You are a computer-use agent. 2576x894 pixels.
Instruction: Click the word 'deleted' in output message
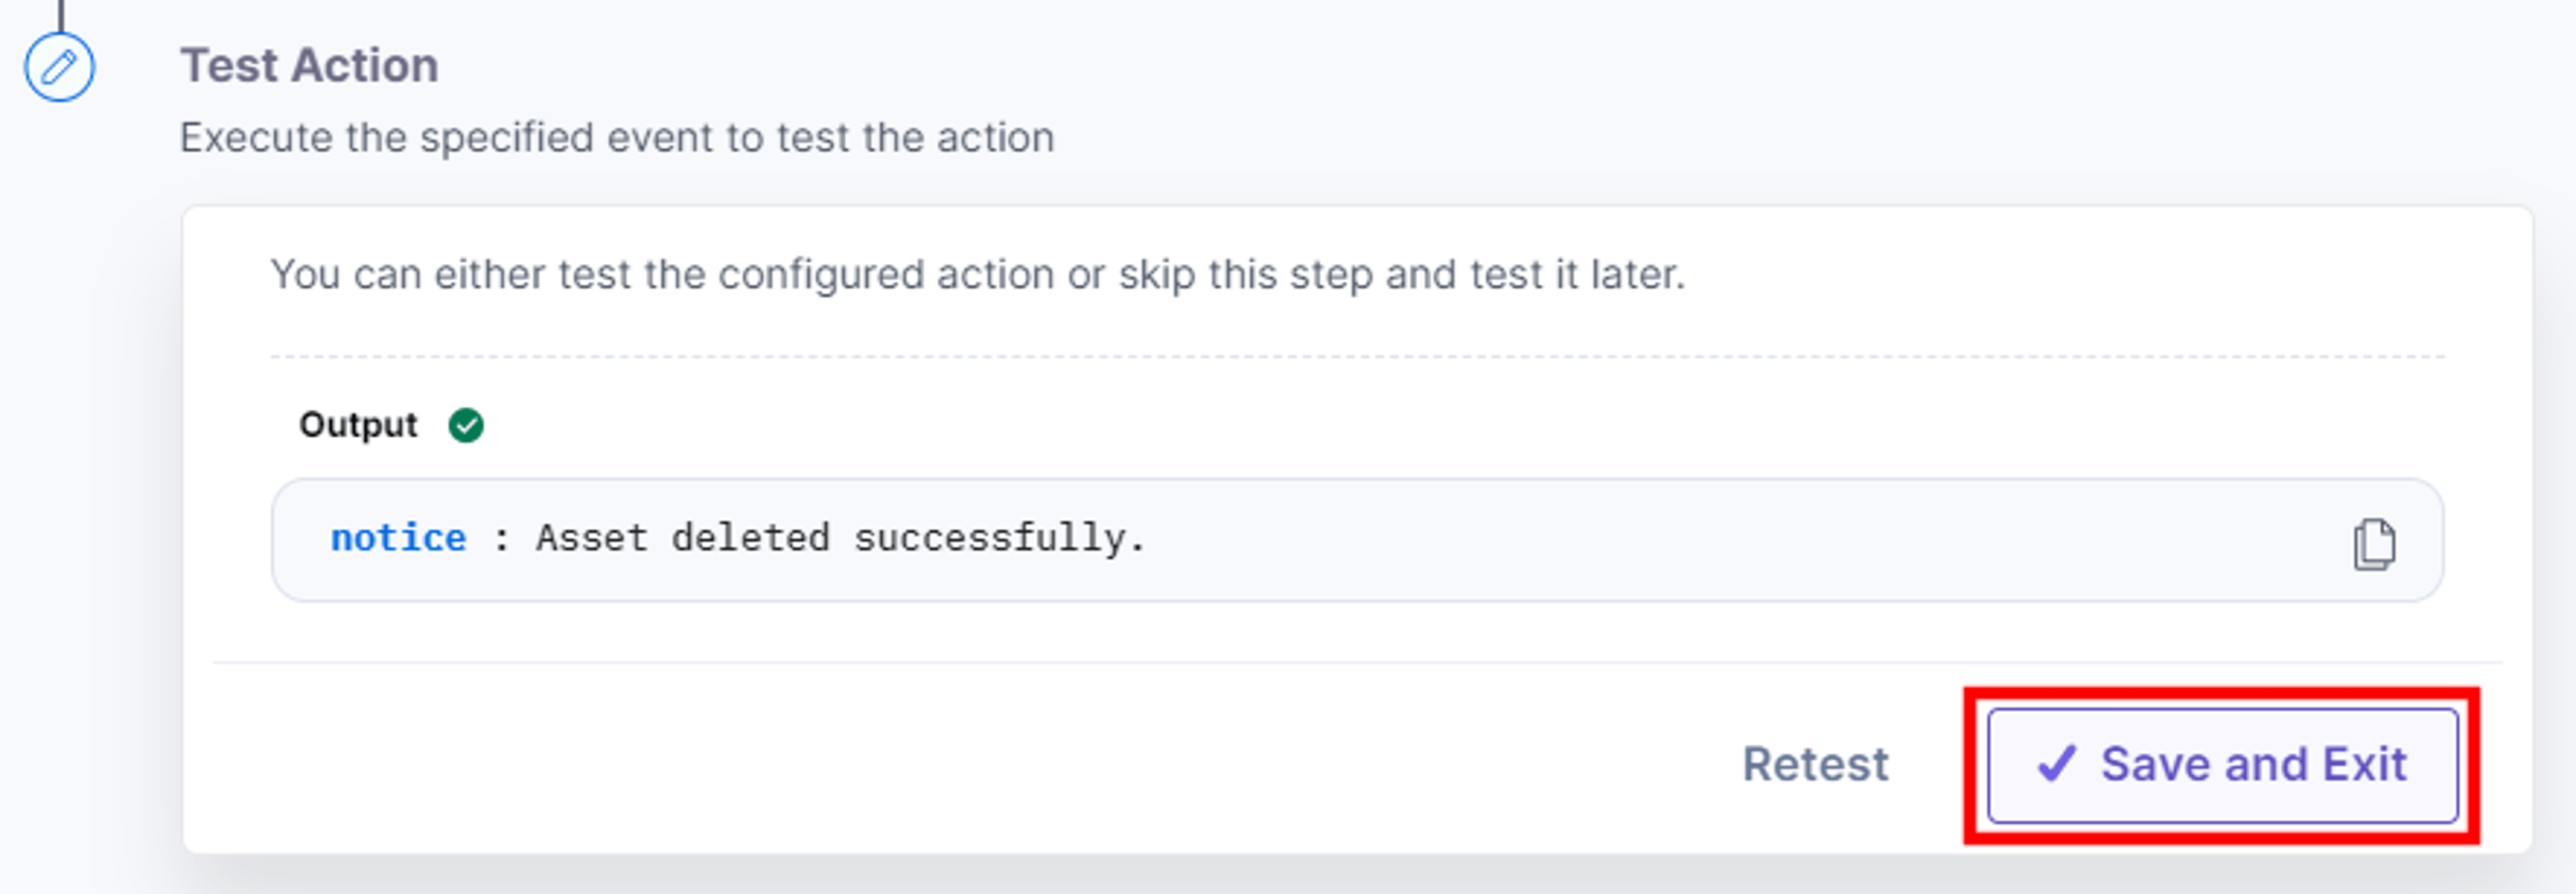[750, 538]
